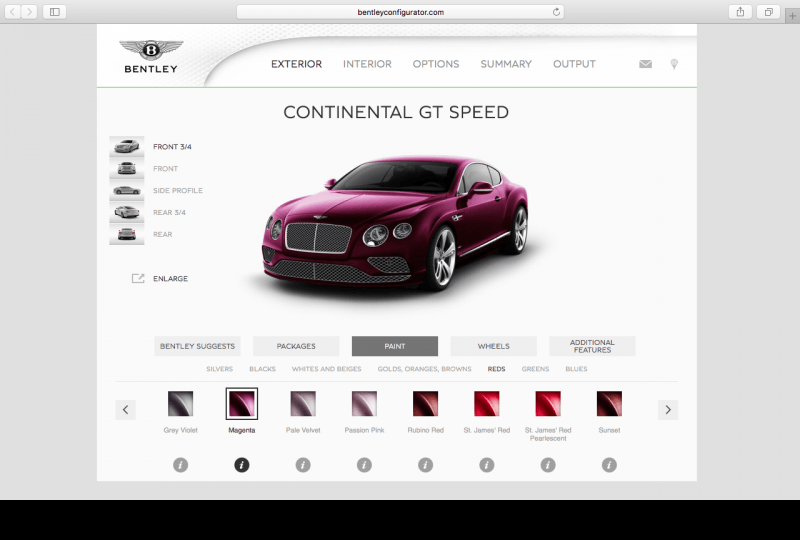
Task: Select the Rear view thumbnail
Action: click(x=127, y=234)
